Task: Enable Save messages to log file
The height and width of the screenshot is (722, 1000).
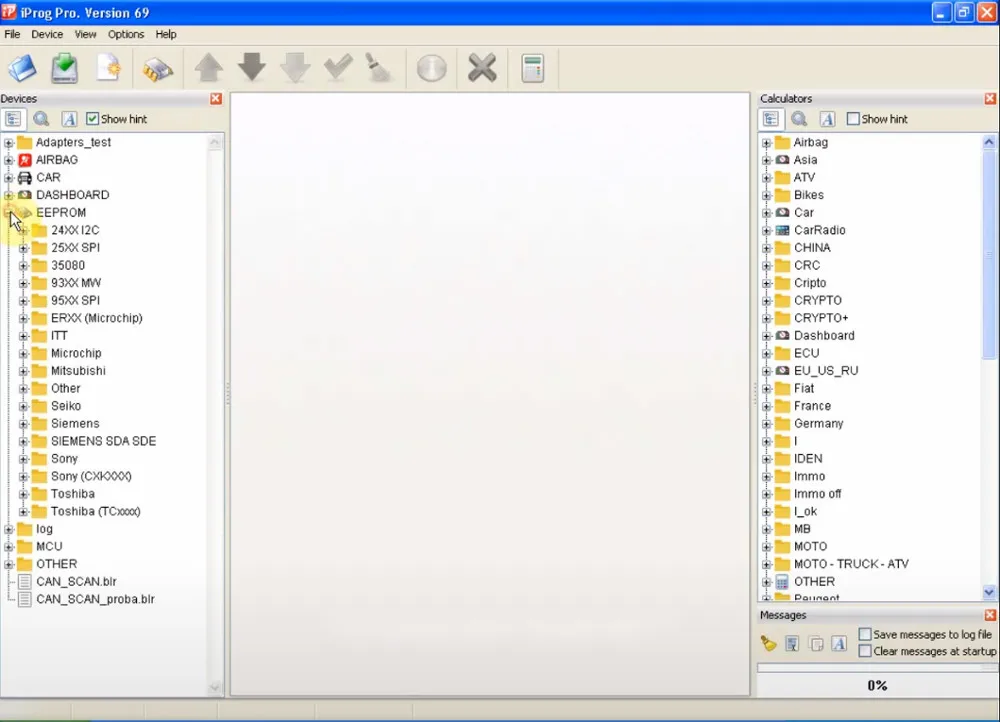Action: (x=865, y=634)
